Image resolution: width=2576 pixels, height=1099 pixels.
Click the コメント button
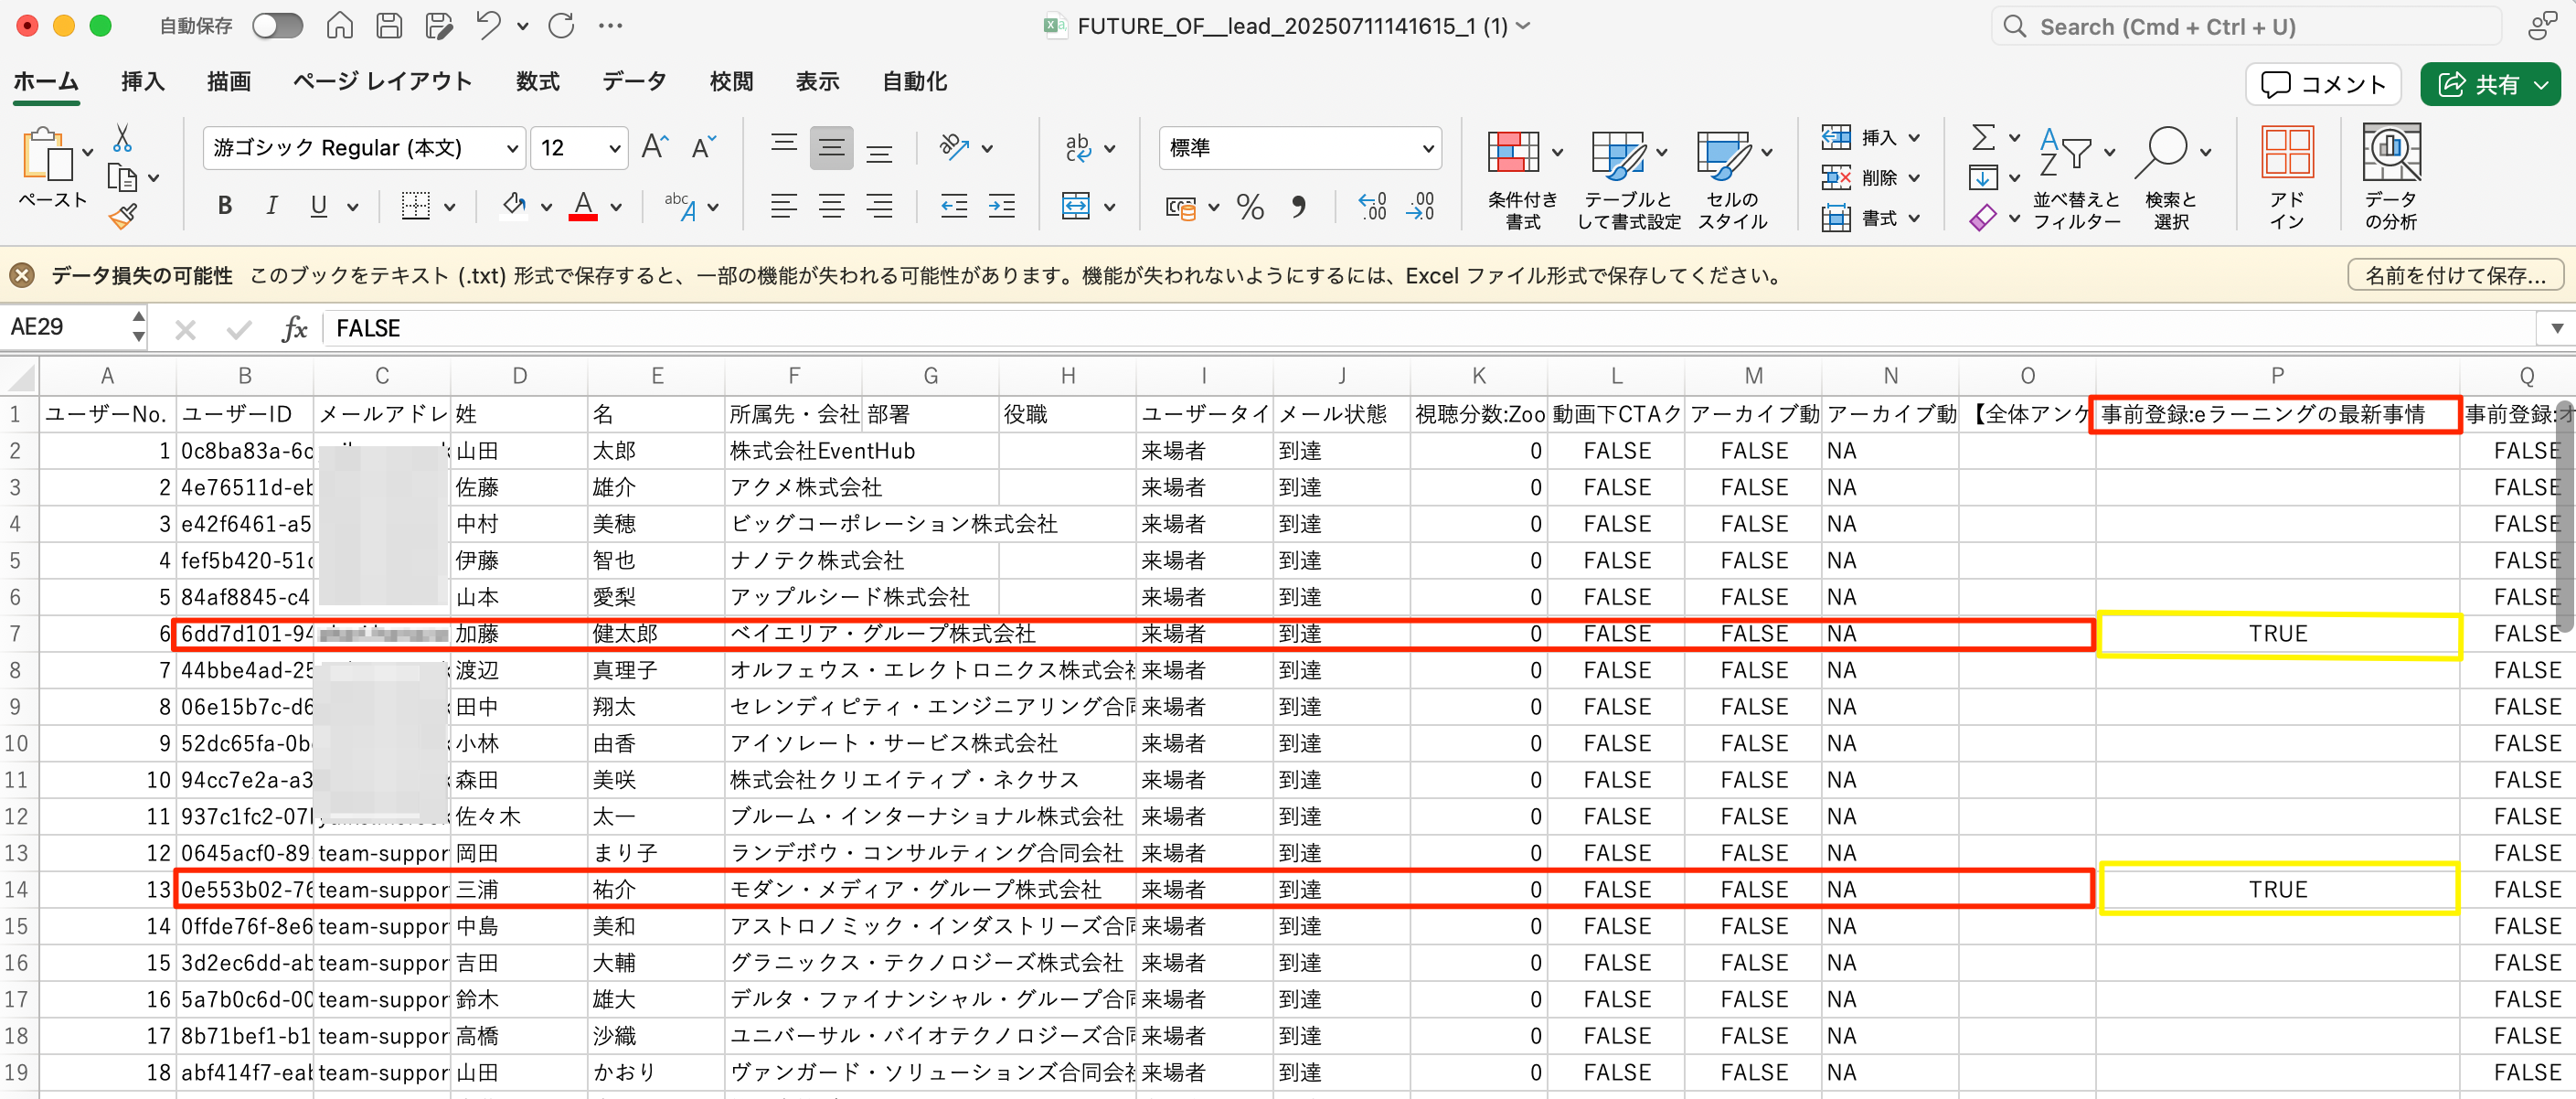[2323, 84]
